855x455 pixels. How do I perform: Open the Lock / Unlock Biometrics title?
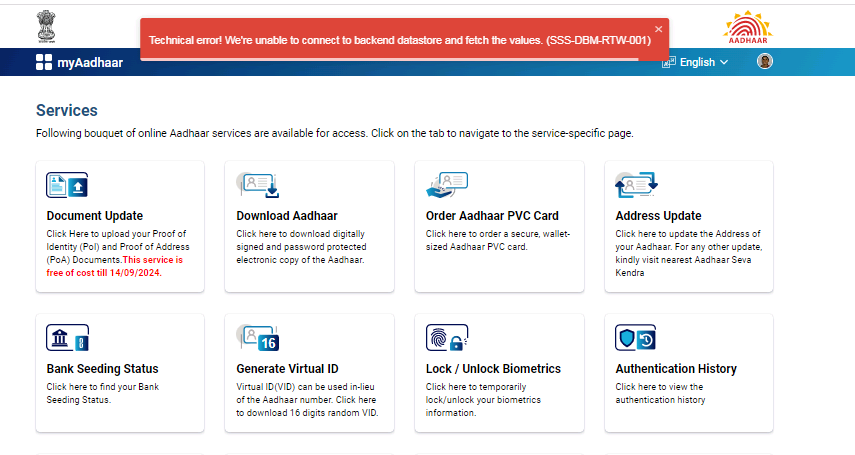[493, 369]
